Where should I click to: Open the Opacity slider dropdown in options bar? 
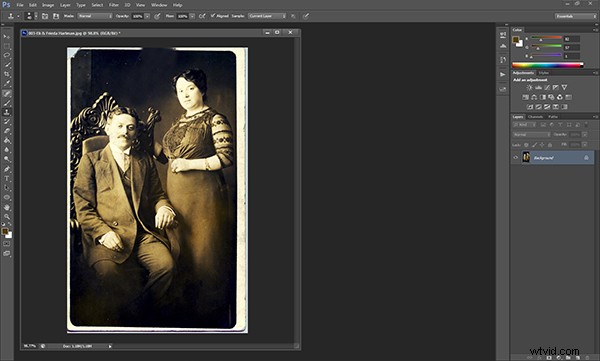(147, 16)
